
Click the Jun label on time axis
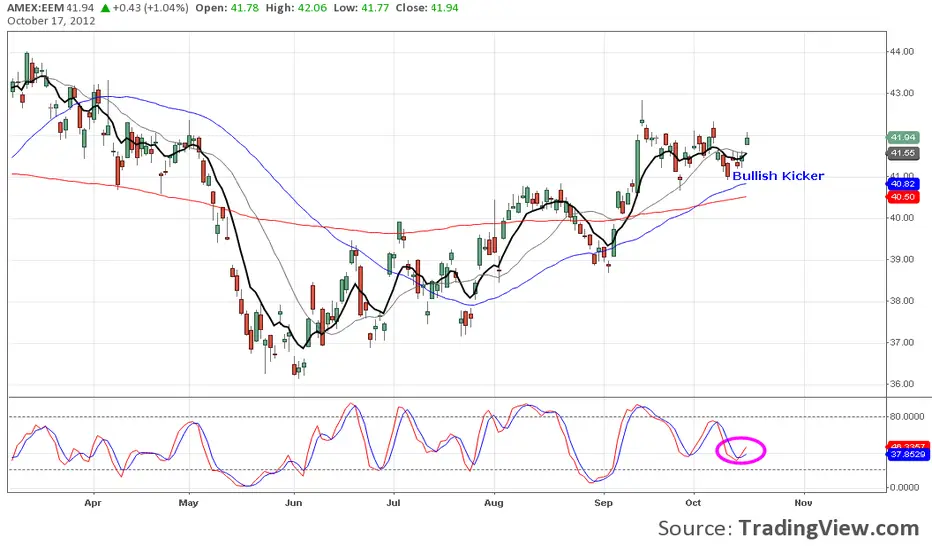294,503
